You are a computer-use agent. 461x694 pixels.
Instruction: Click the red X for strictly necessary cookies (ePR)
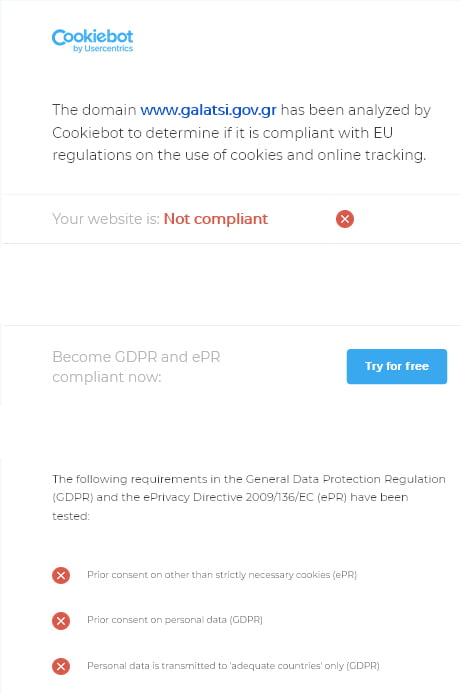click(x=61, y=575)
